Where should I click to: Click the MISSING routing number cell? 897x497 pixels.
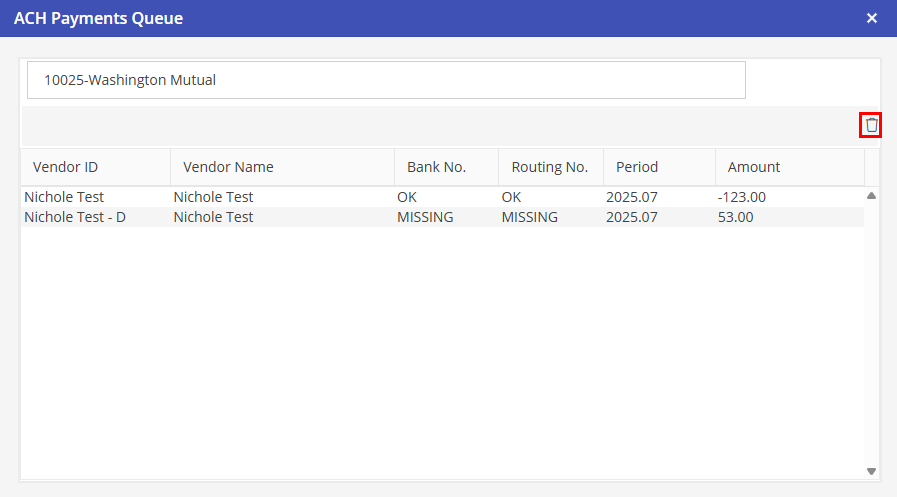pyautogui.click(x=530, y=217)
